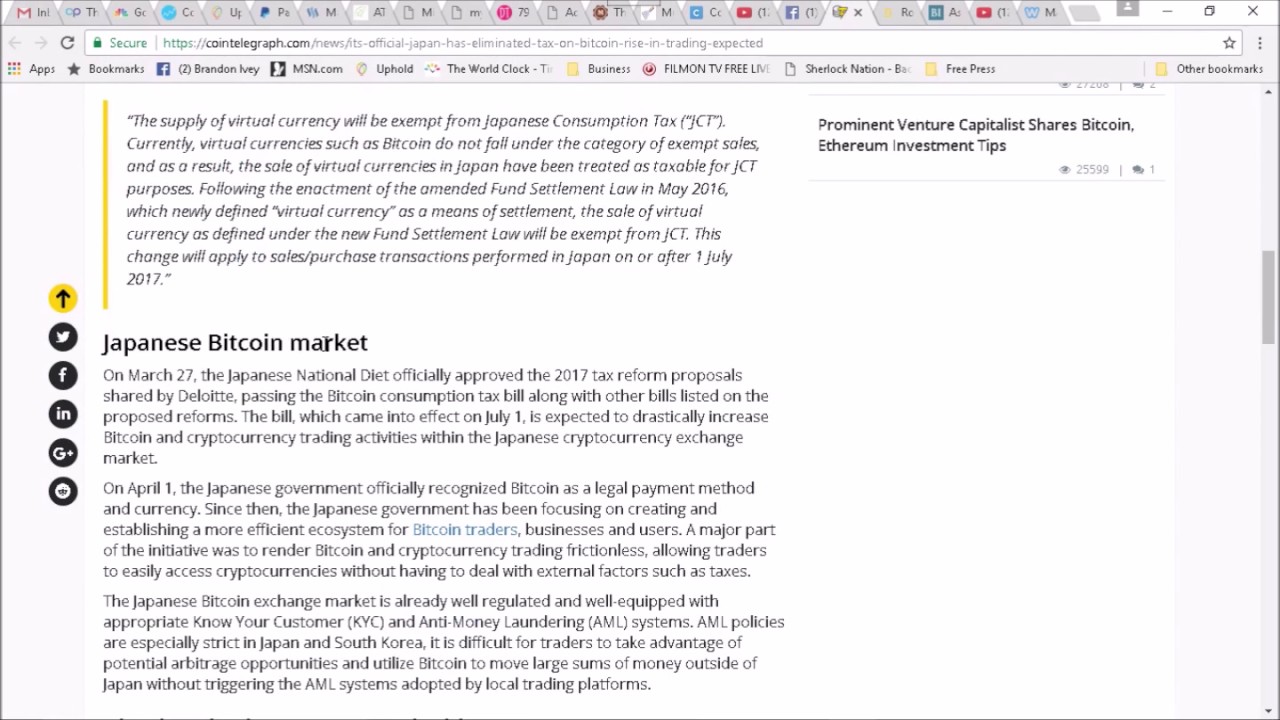
Task: Click paragraph starting 'On March 27'
Action: [x=437, y=416]
